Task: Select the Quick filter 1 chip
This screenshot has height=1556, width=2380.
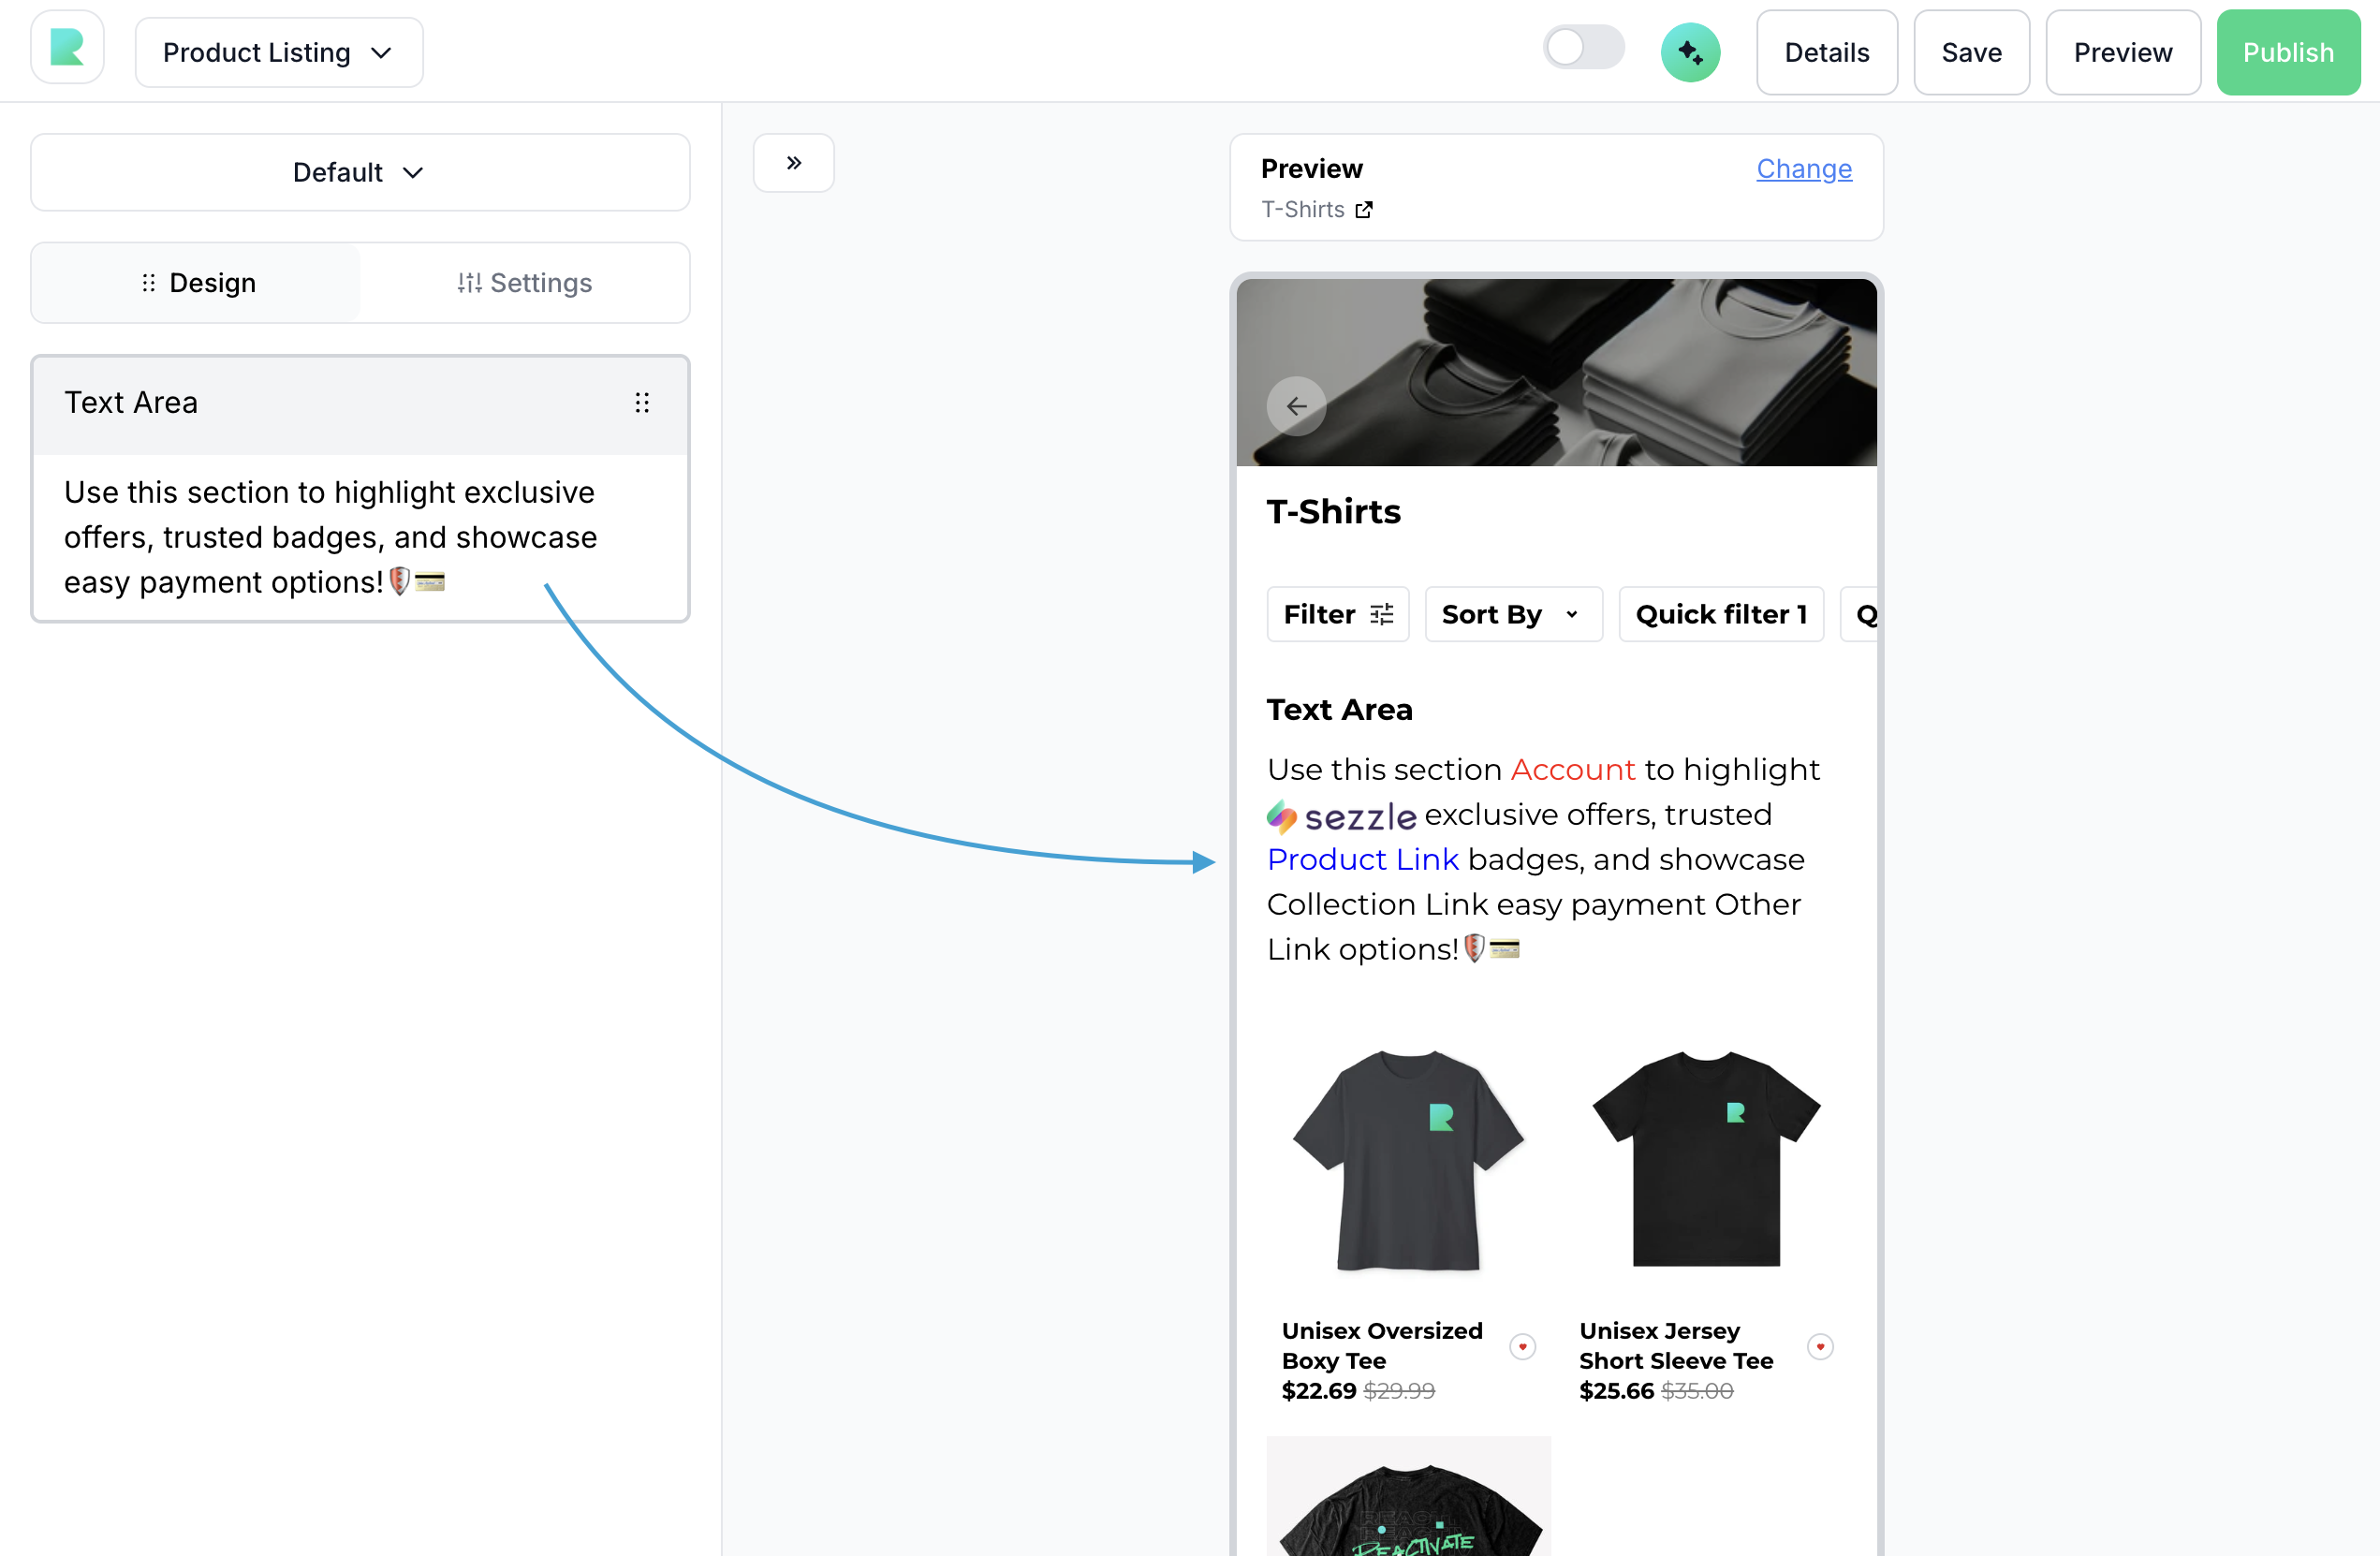Action: tap(1720, 614)
